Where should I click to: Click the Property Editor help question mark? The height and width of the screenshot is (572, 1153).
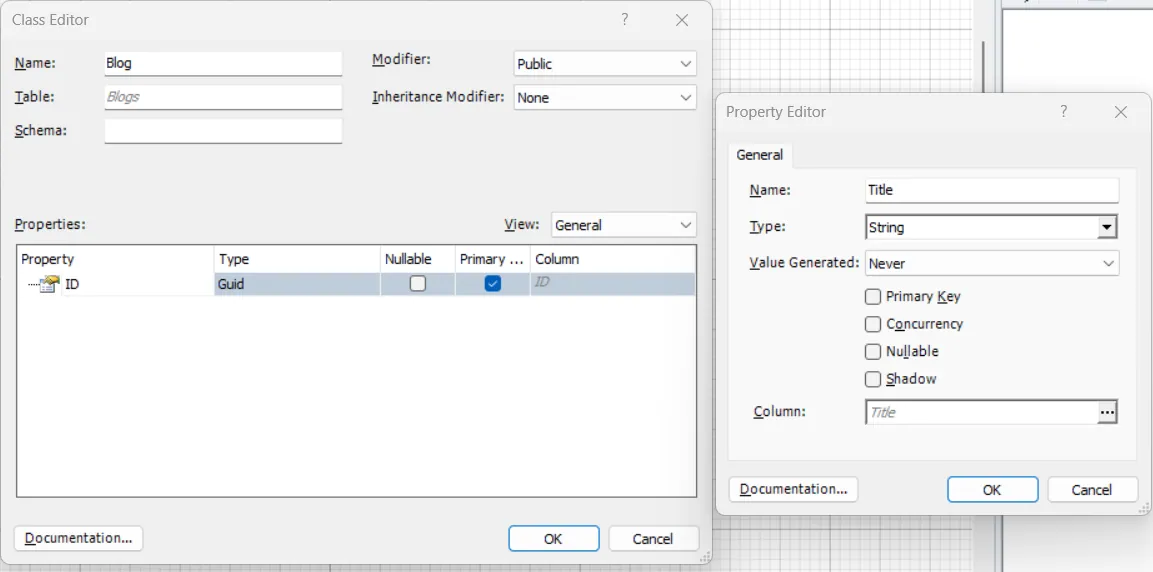pos(1063,112)
